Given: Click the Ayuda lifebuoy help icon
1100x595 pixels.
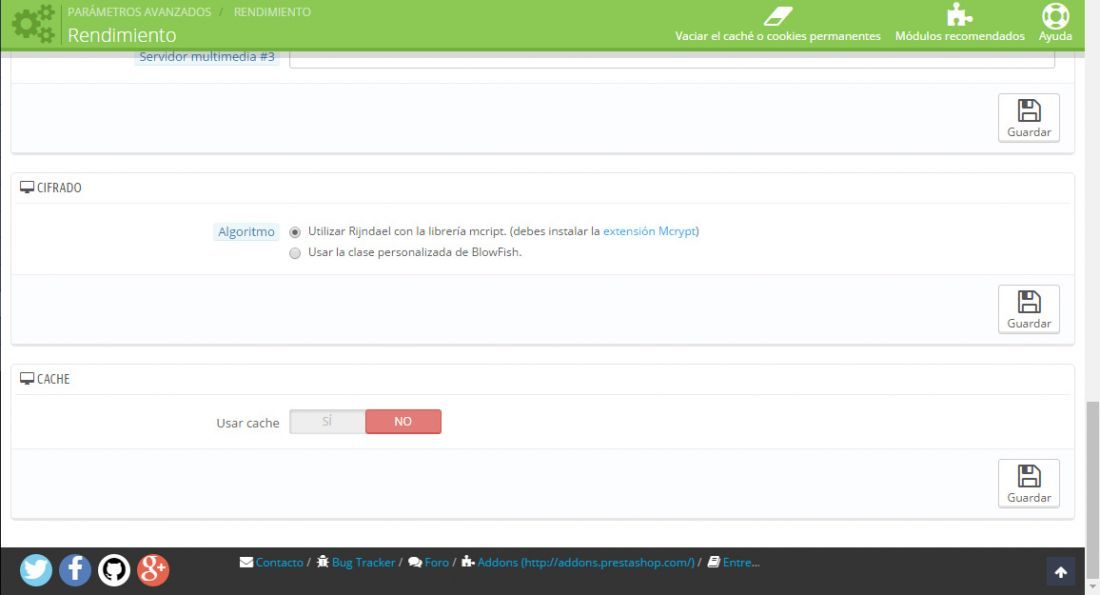Looking at the screenshot, I should click(x=1055, y=15).
